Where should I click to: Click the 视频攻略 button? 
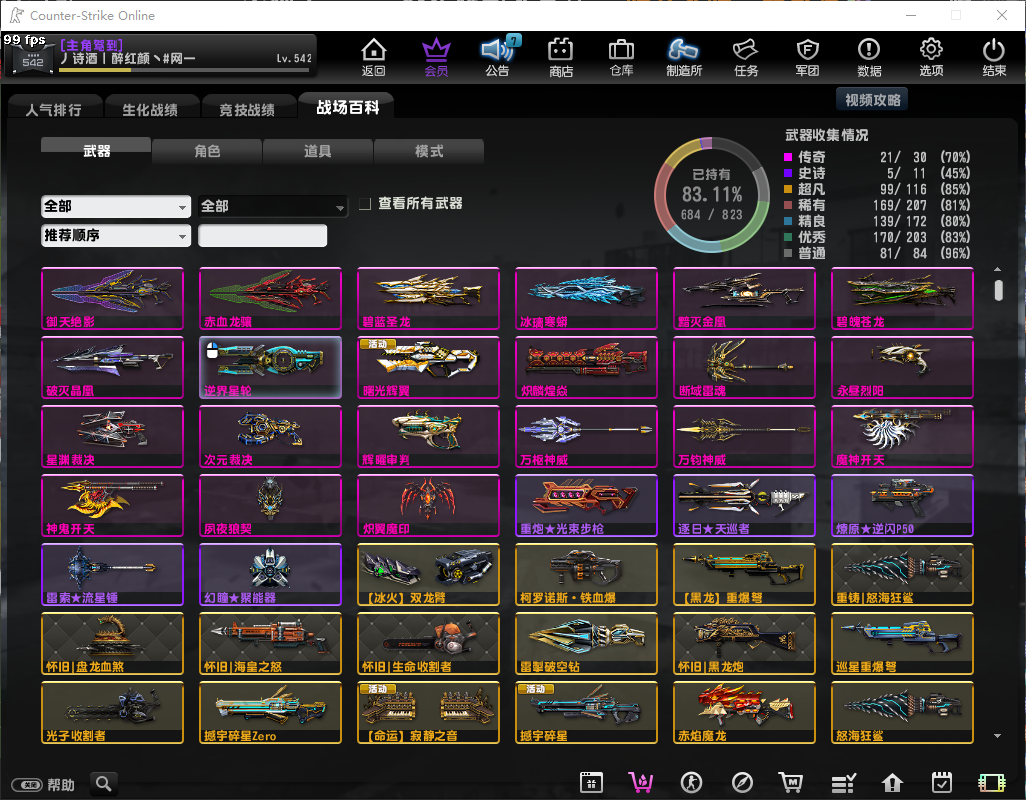(872, 99)
